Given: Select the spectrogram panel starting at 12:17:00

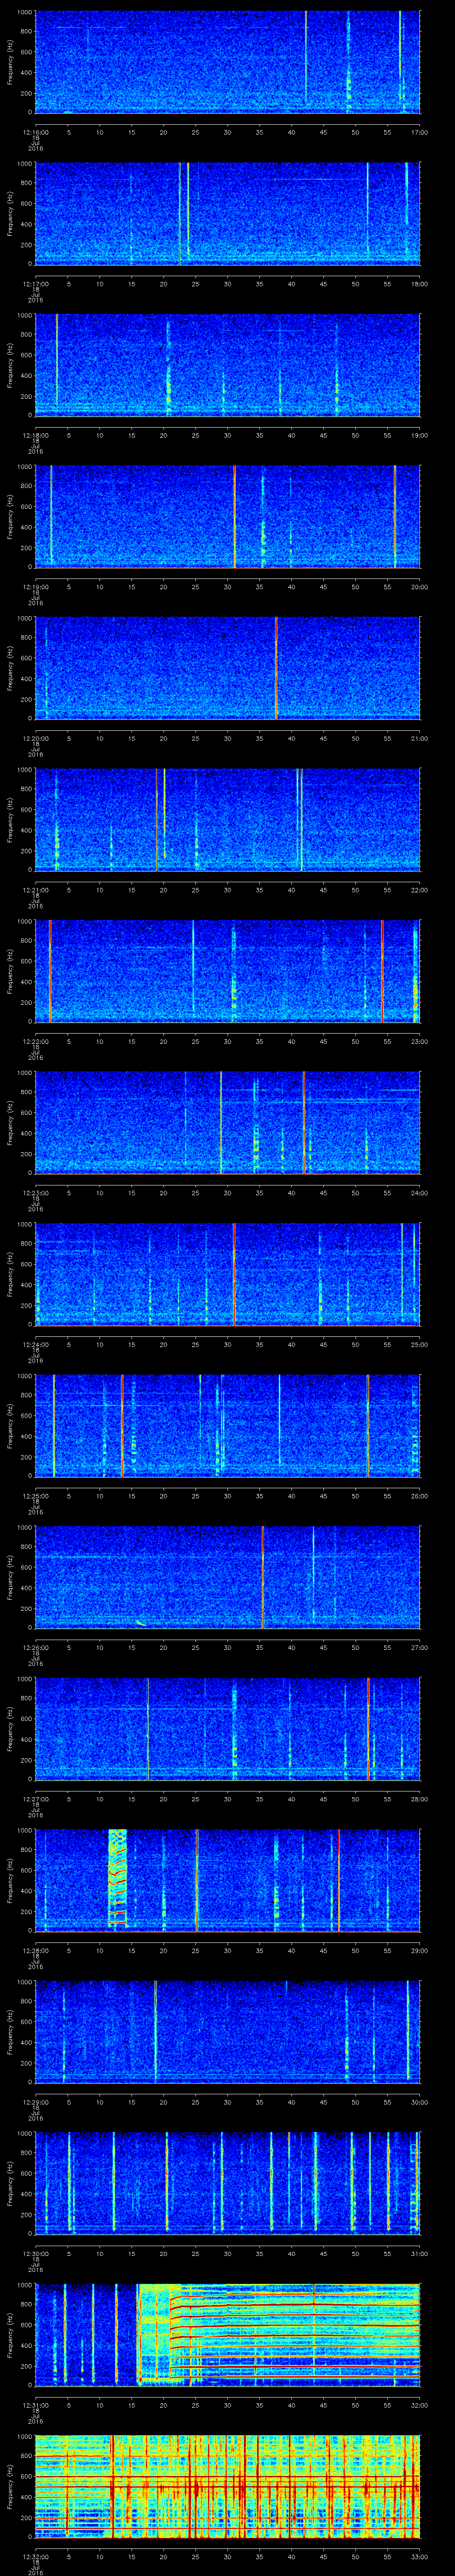Looking at the screenshot, I should [227, 214].
